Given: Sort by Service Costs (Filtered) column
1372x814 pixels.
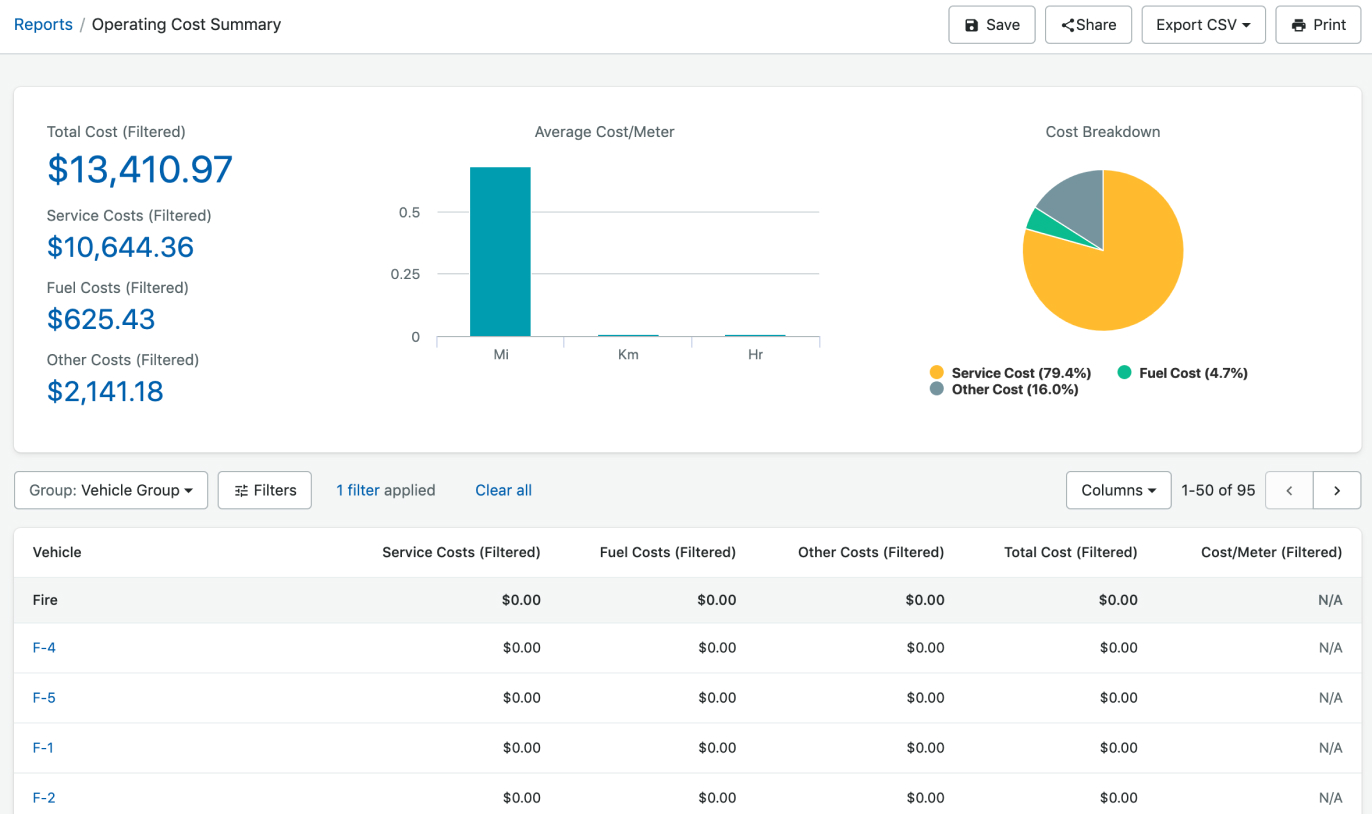Looking at the screenshot, I should pos(461,552).
